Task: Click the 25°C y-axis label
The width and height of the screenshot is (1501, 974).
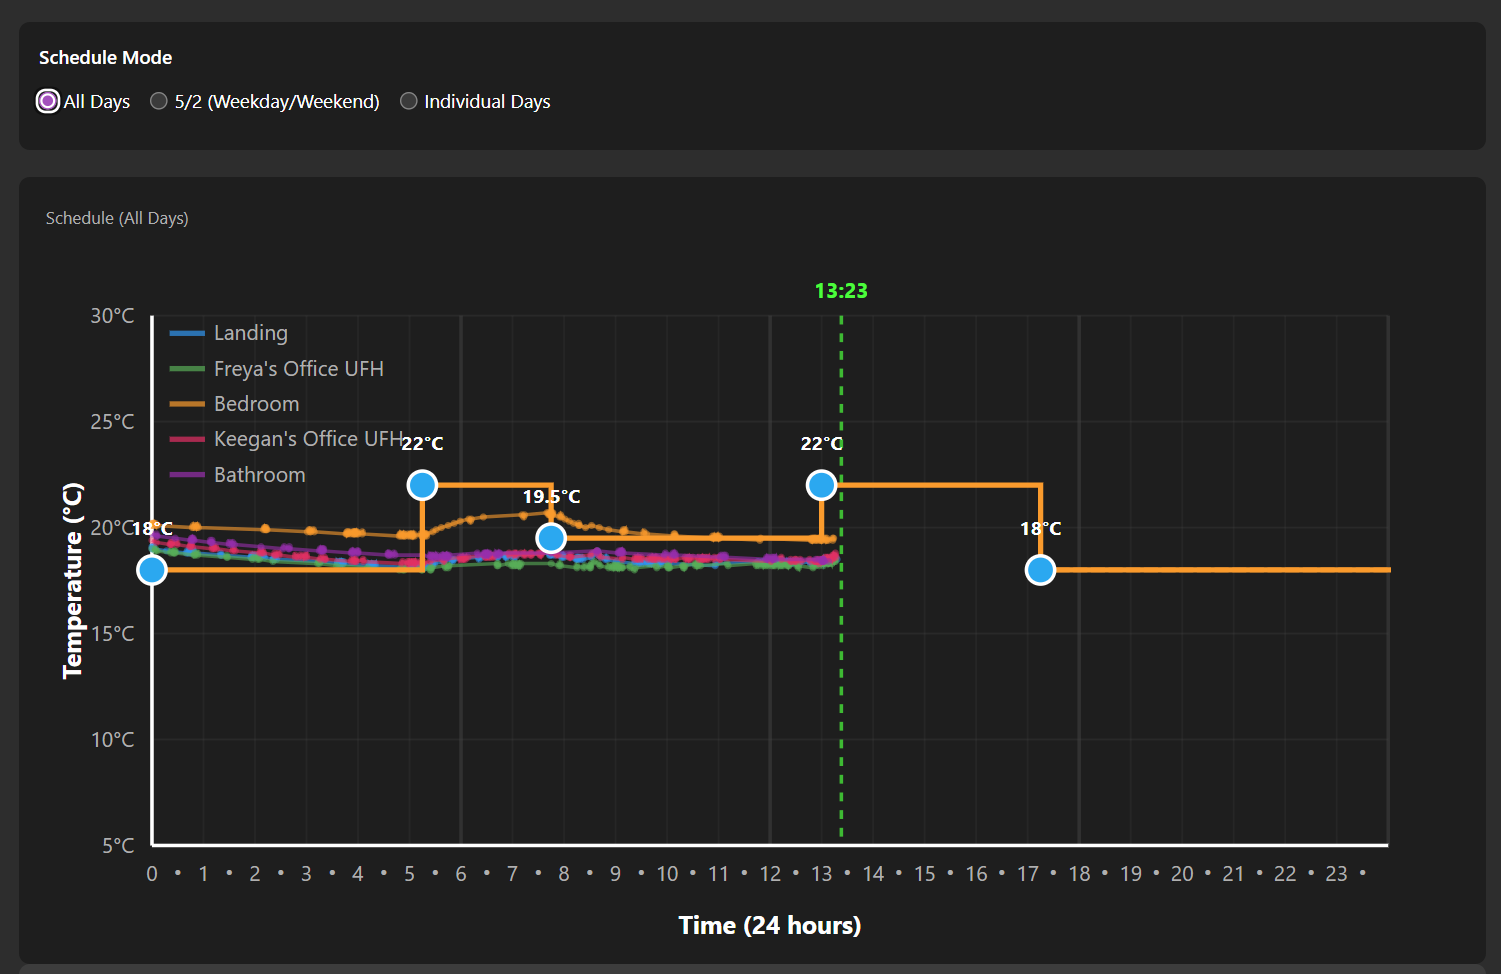Action: click(x=112, y=422)
